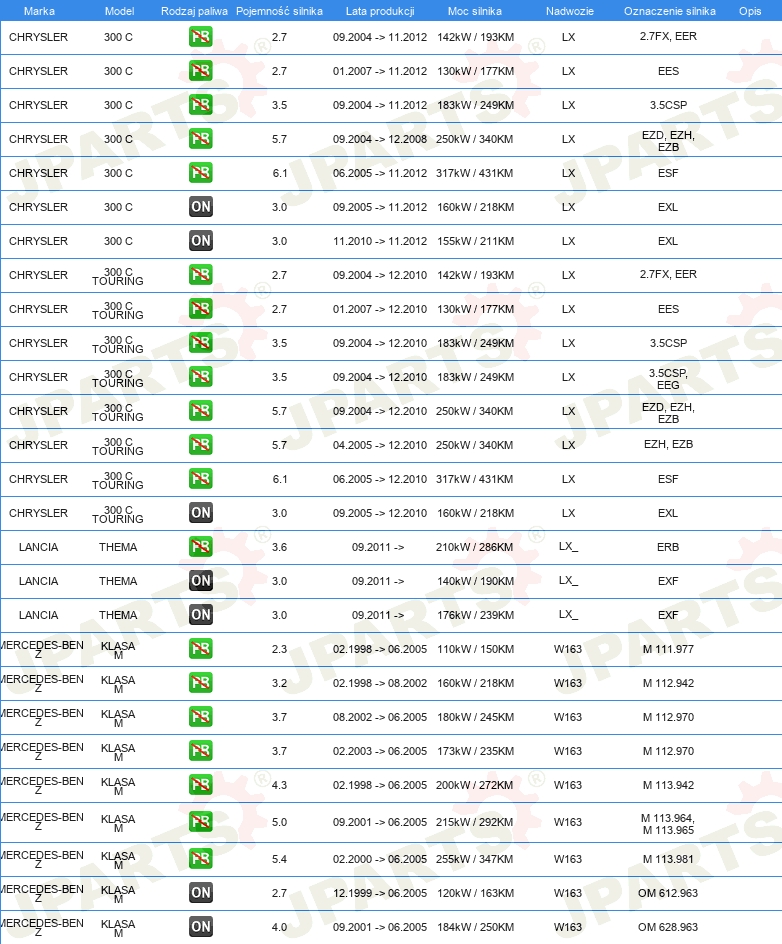Click petrol icon in Chrysler 300 C 142kW row
The image size is (782, 944).
pos(200,37)
